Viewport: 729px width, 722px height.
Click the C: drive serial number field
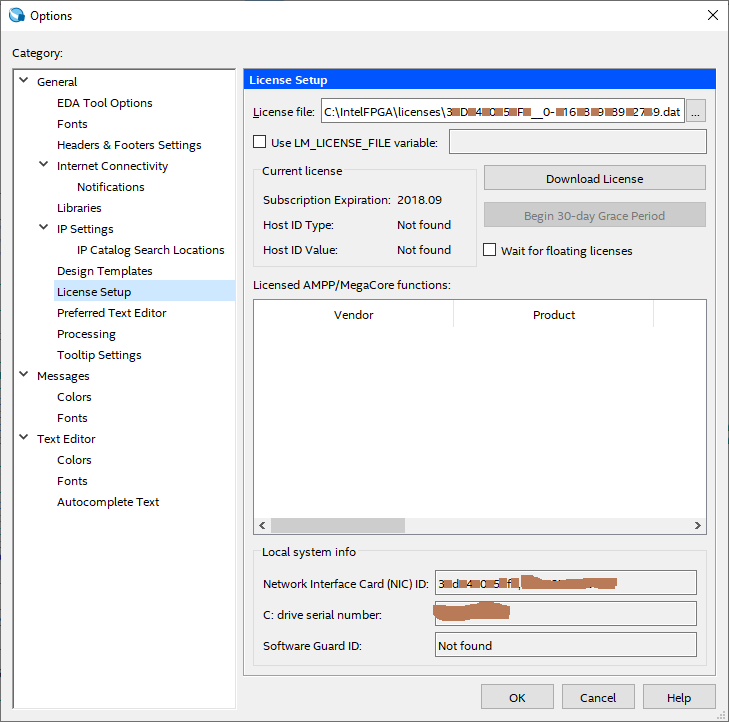tap(566, 614)
